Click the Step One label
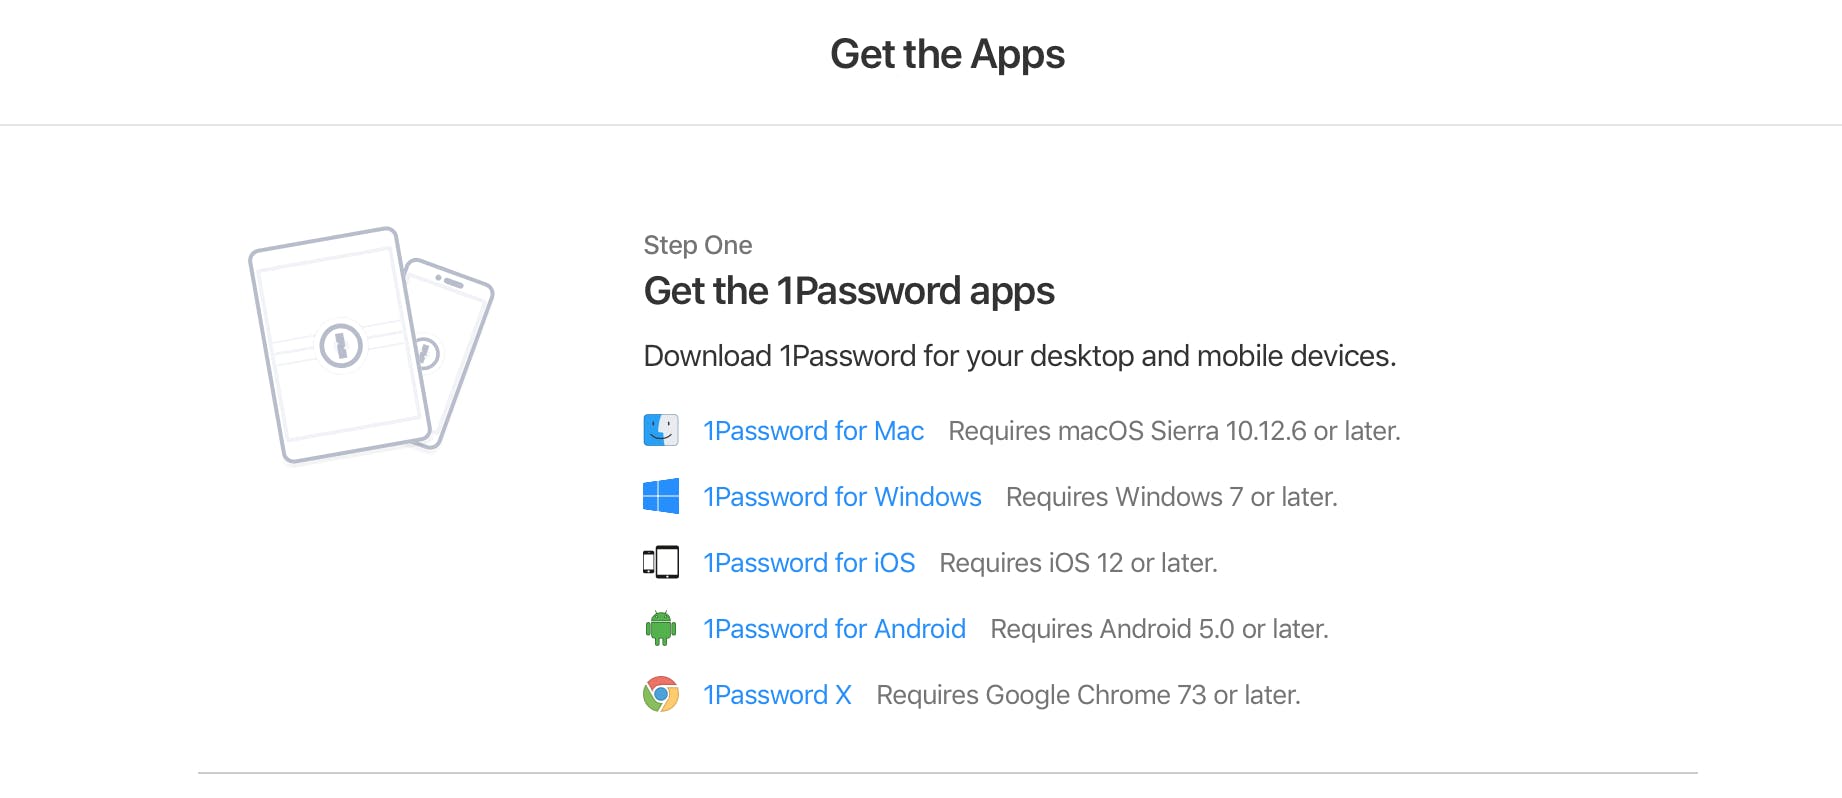This screenshot has width=1842, height=798. pos(698,245)
